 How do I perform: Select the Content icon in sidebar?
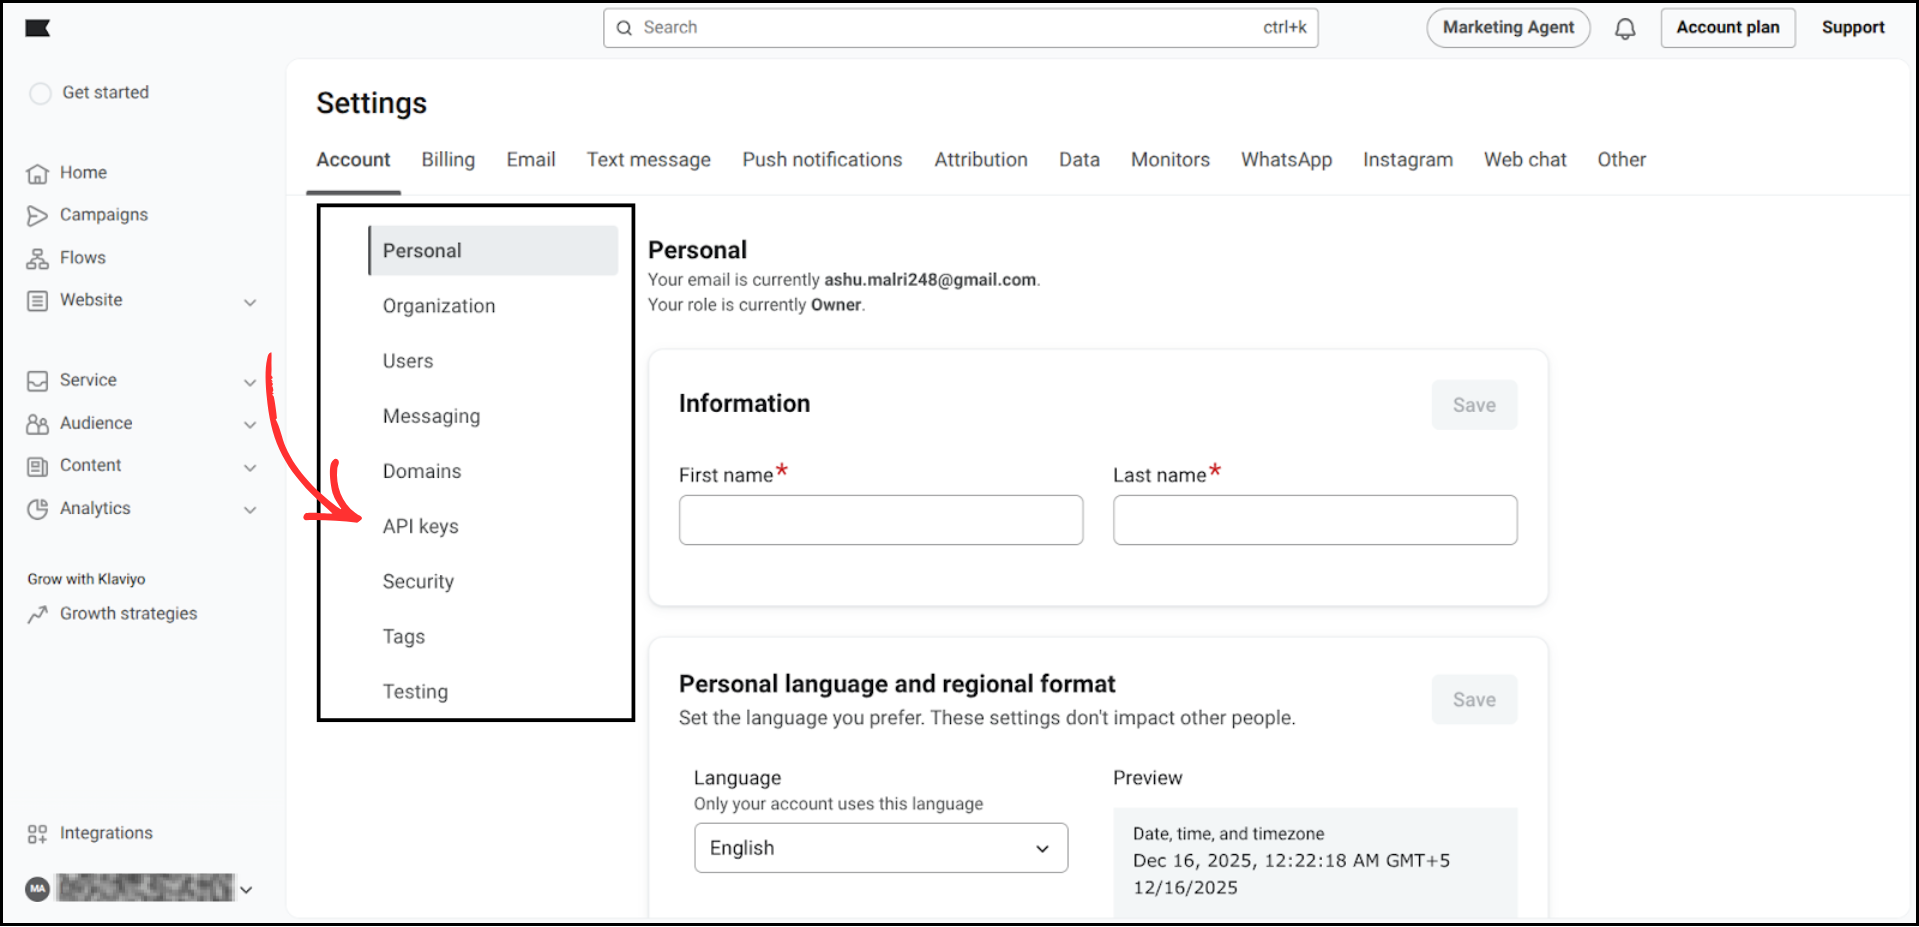tap(38, 465)
